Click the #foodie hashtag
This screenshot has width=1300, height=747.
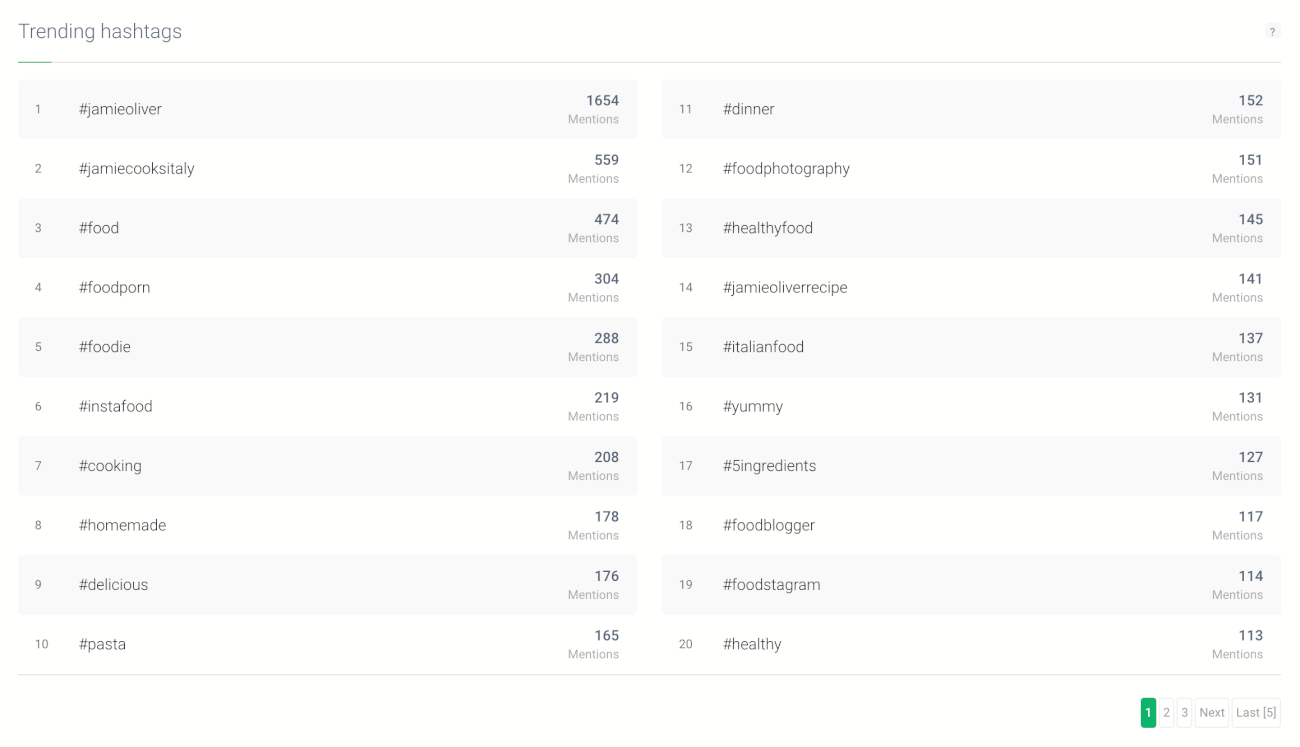coord(105,347)
